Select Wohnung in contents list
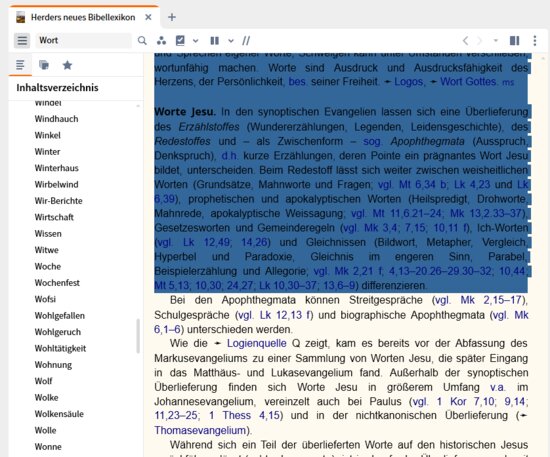Screen dimensions: 550x457 pos(53,365)
